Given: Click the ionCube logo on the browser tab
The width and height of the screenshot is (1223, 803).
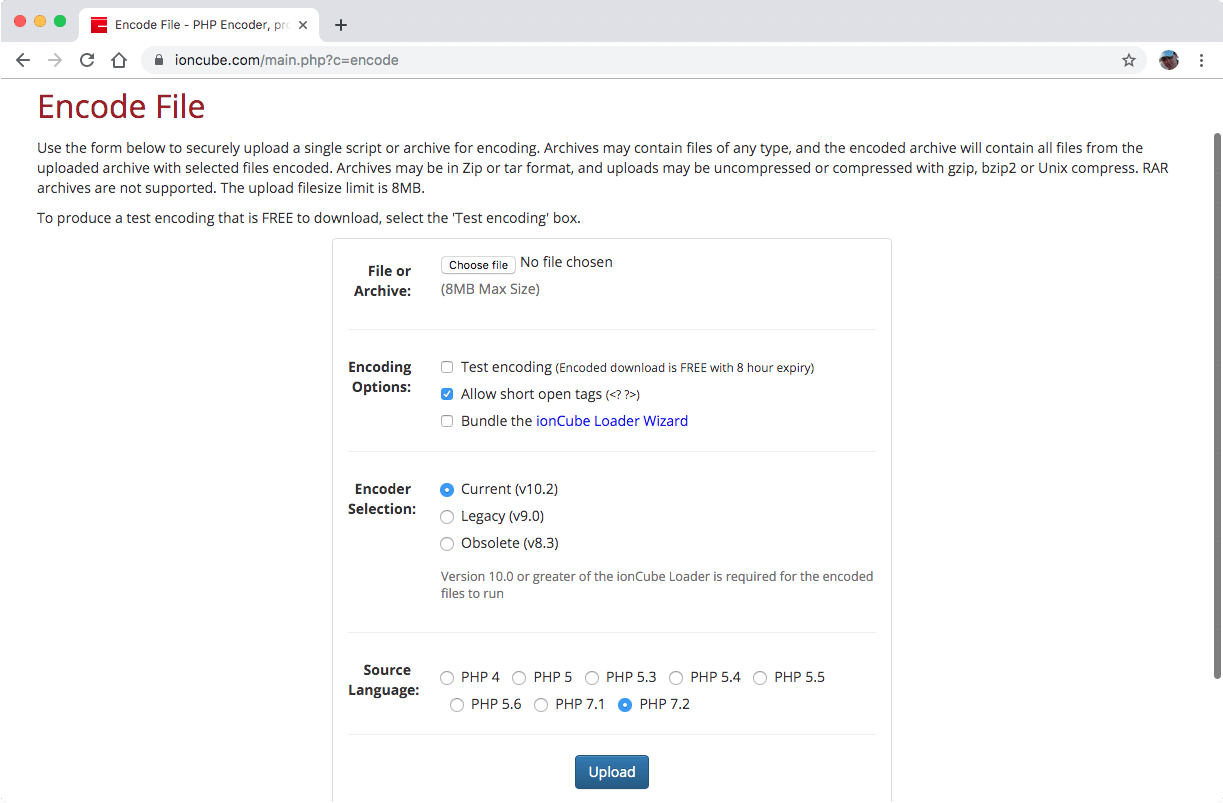Looking at the screenshot, I should (x=99, y=24).
